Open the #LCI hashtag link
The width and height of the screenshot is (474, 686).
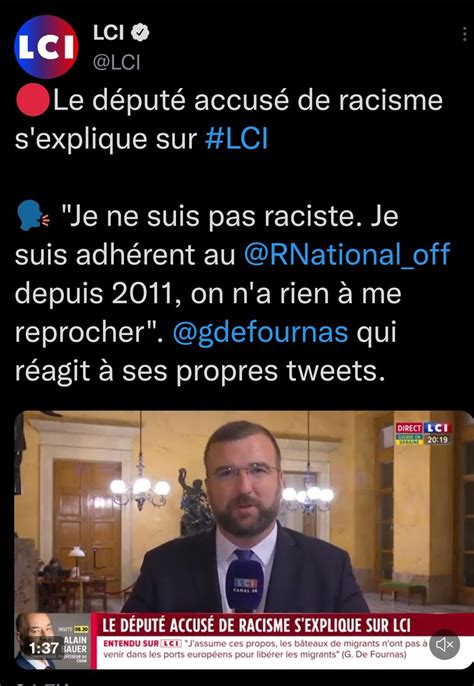(x=236, y=139)
